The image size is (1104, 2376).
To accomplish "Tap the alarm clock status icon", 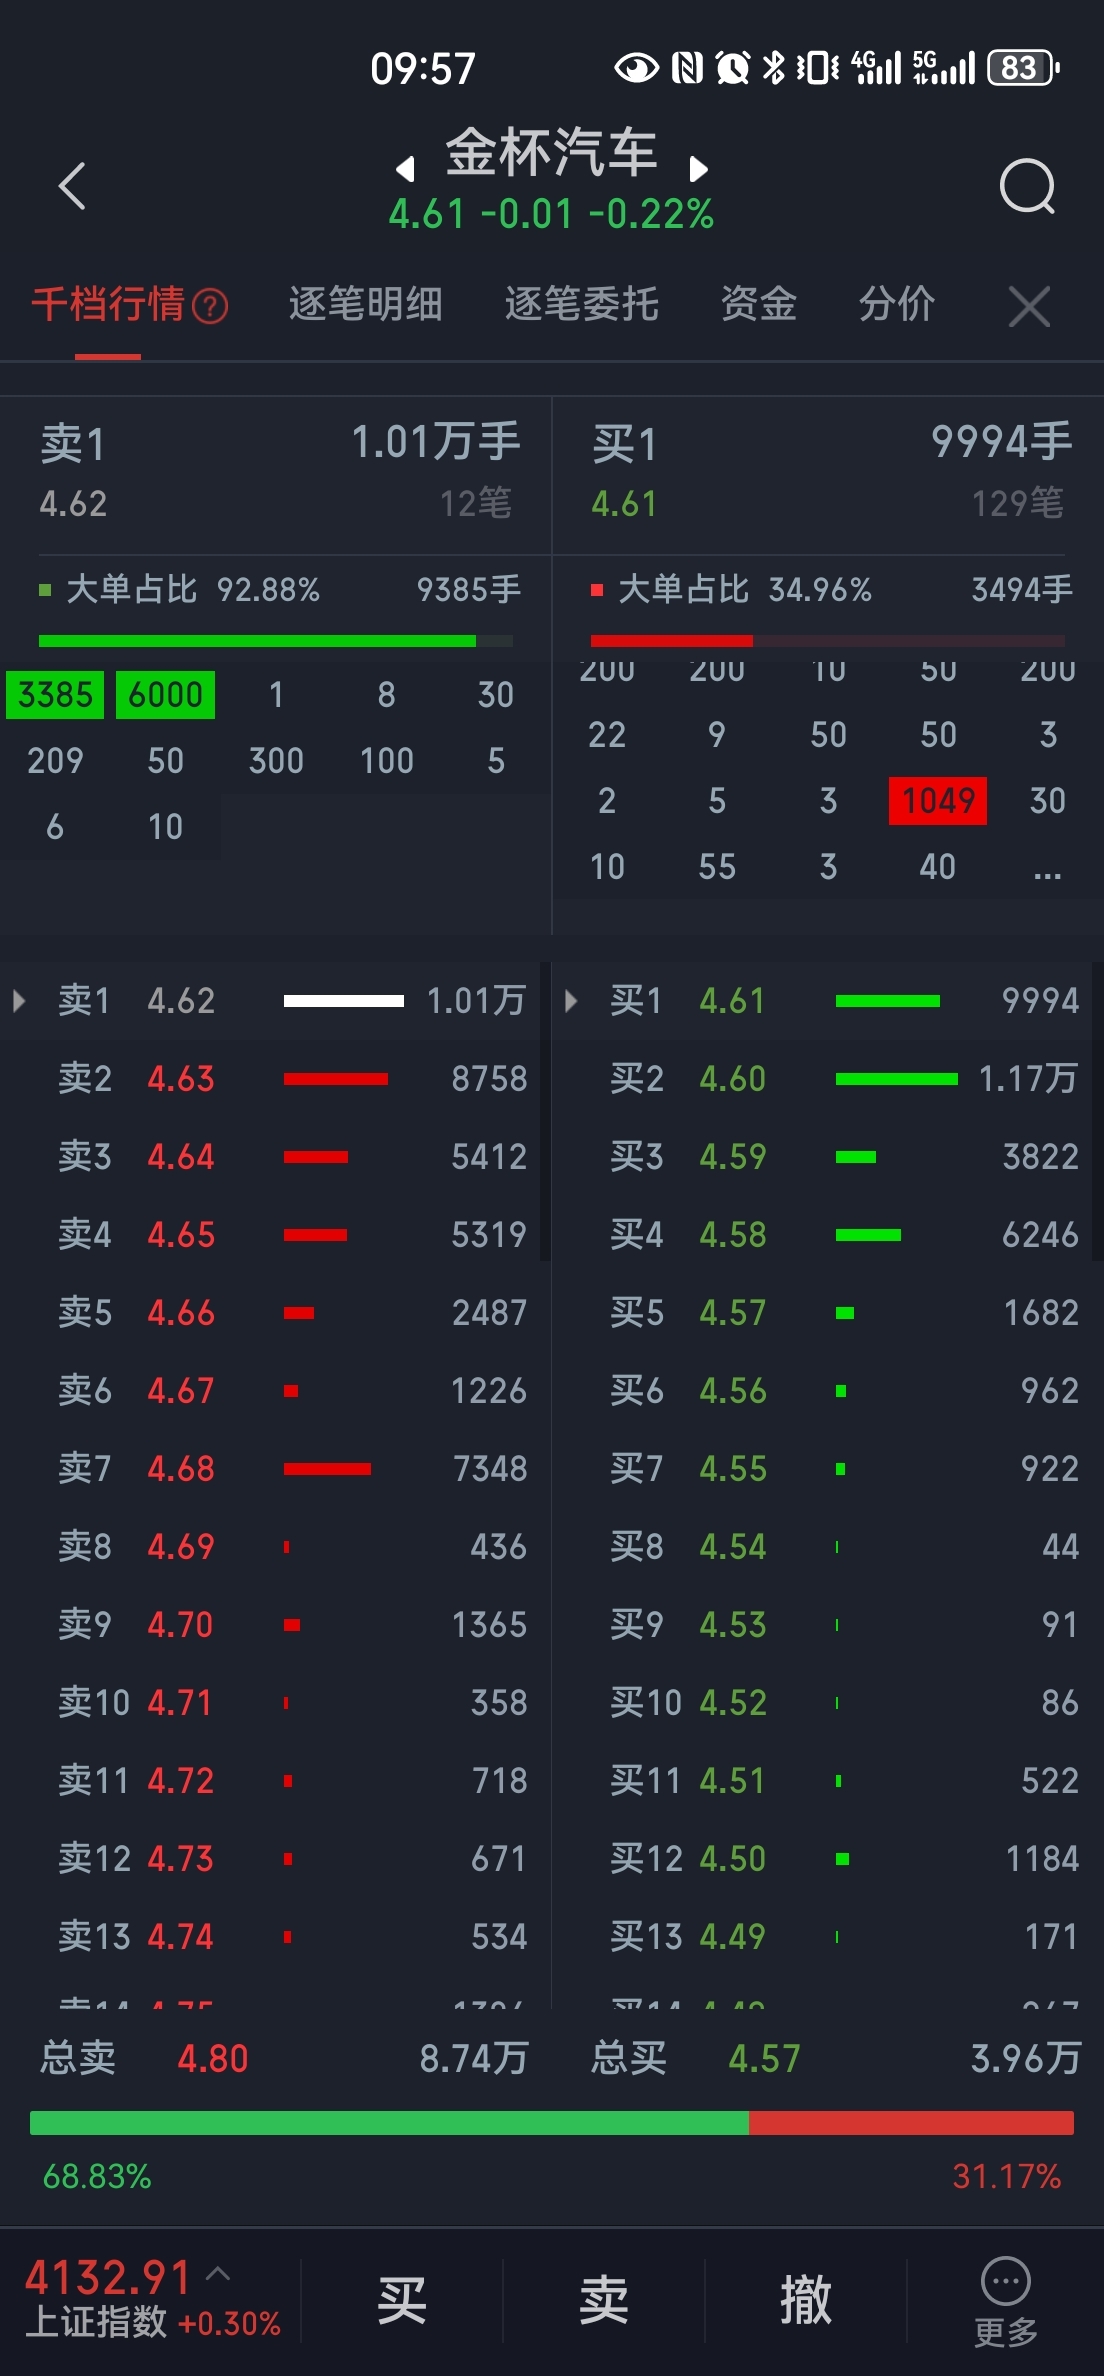I will point(733,68).
